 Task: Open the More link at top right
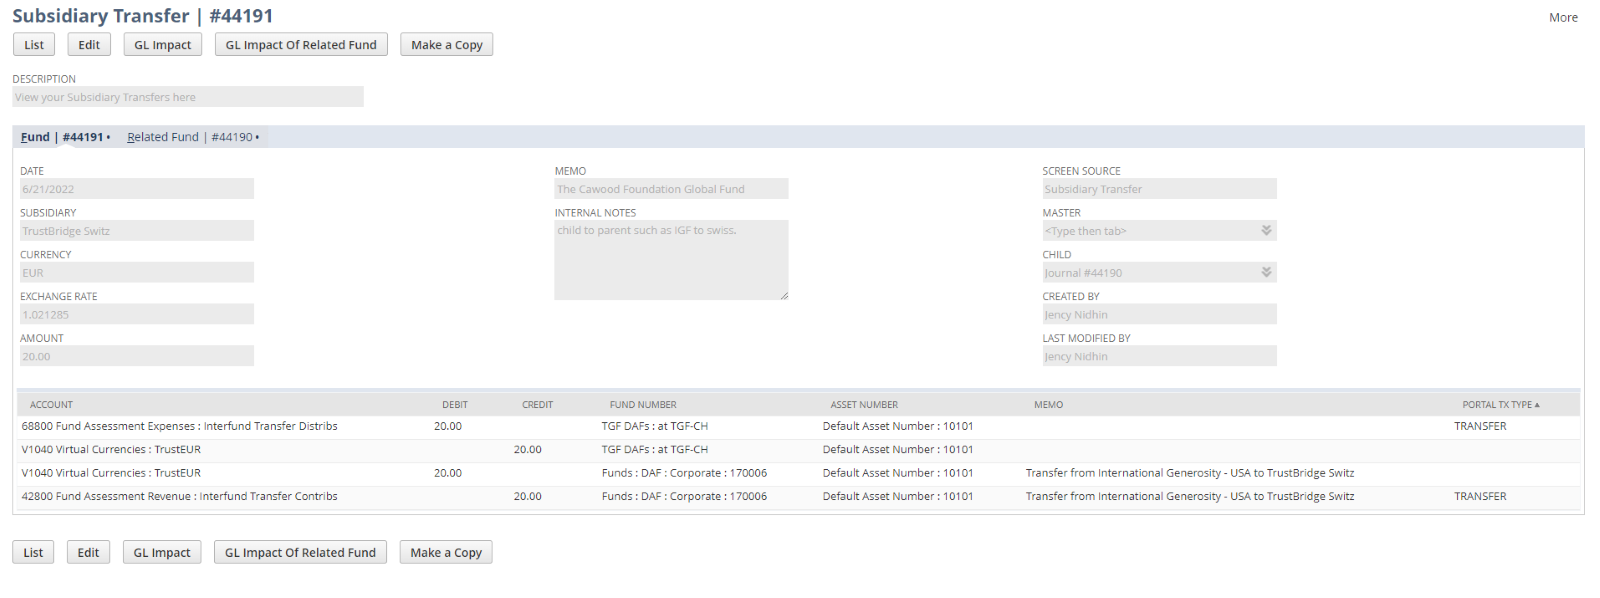[1562, 18]
